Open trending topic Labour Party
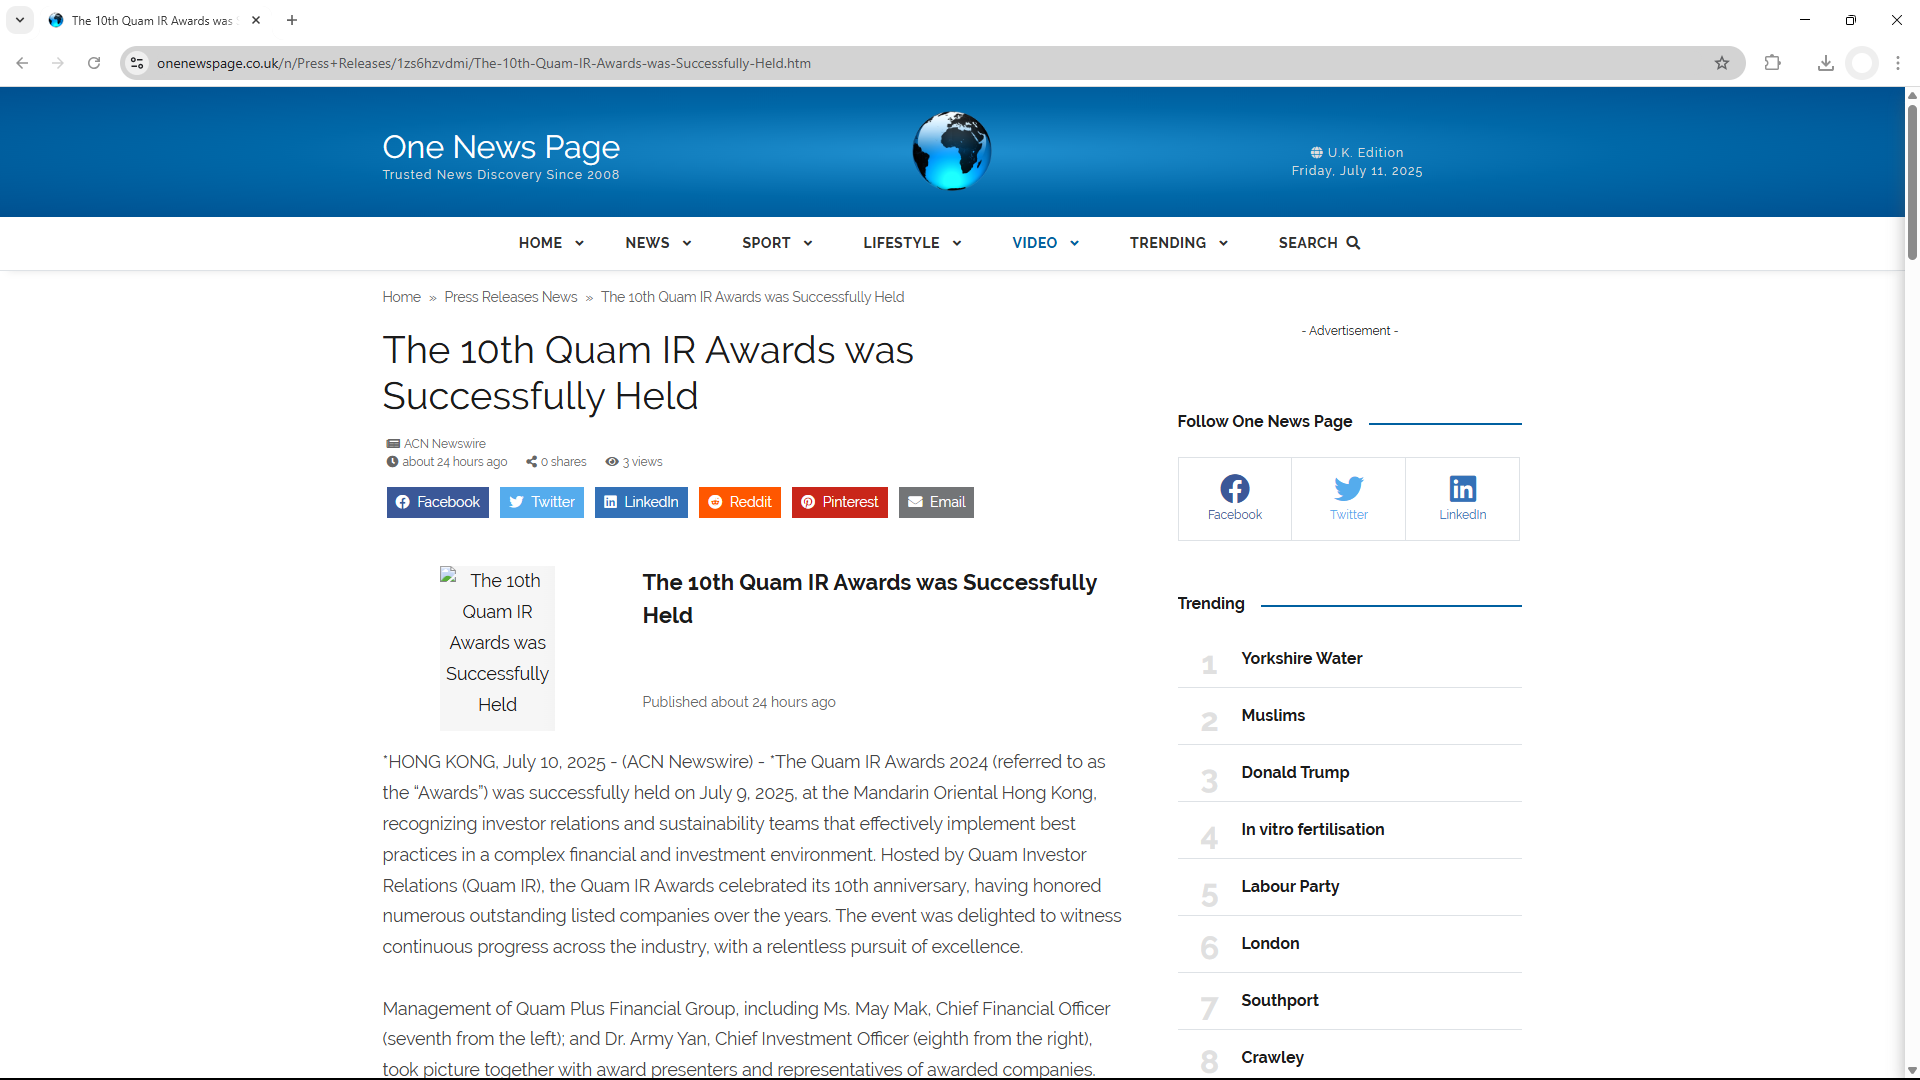This screenshot has height=1080, width=1920. point(1290,886)
